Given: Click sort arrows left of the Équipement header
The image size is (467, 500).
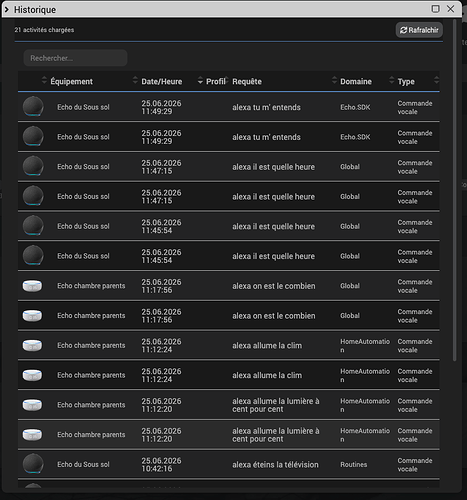Looking at the screenshot, I should (44, 80).
